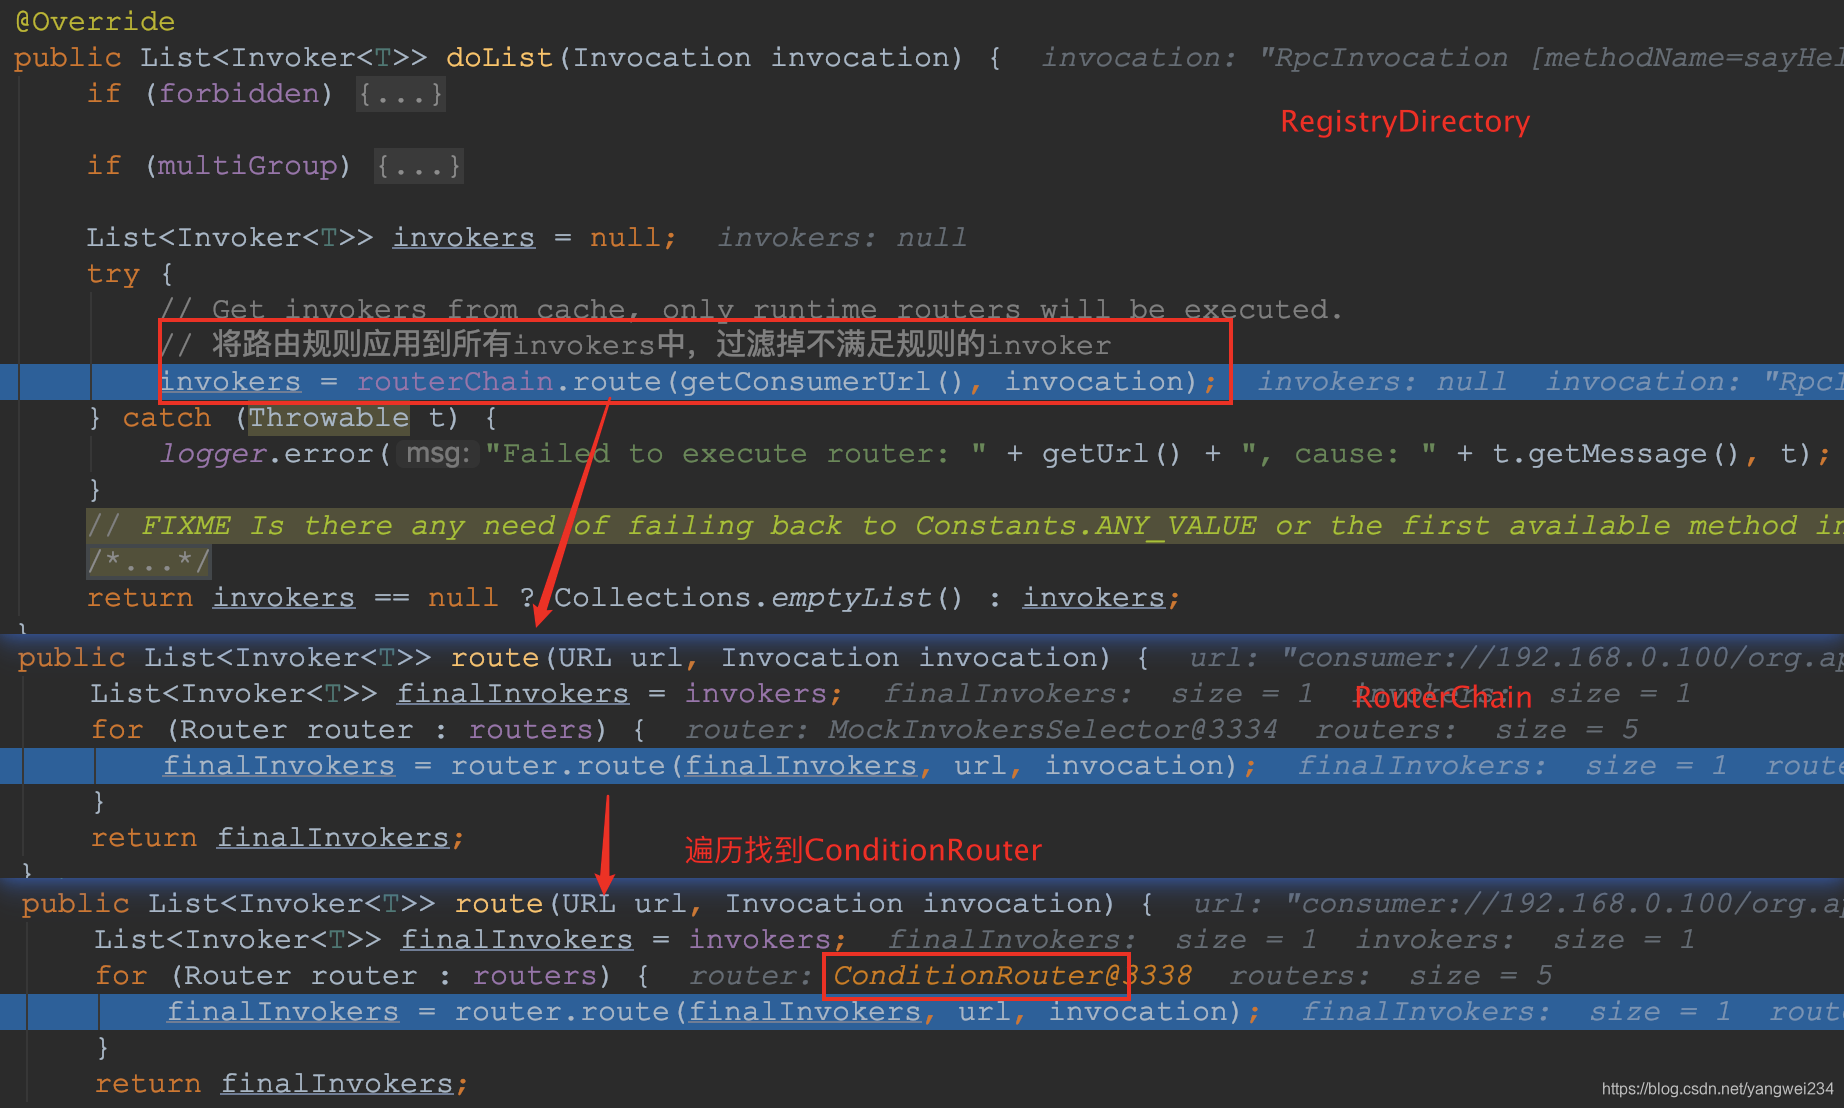Click the multiGroup variable
Screen dimensions: 1844x1108
(x=247, y=166)
